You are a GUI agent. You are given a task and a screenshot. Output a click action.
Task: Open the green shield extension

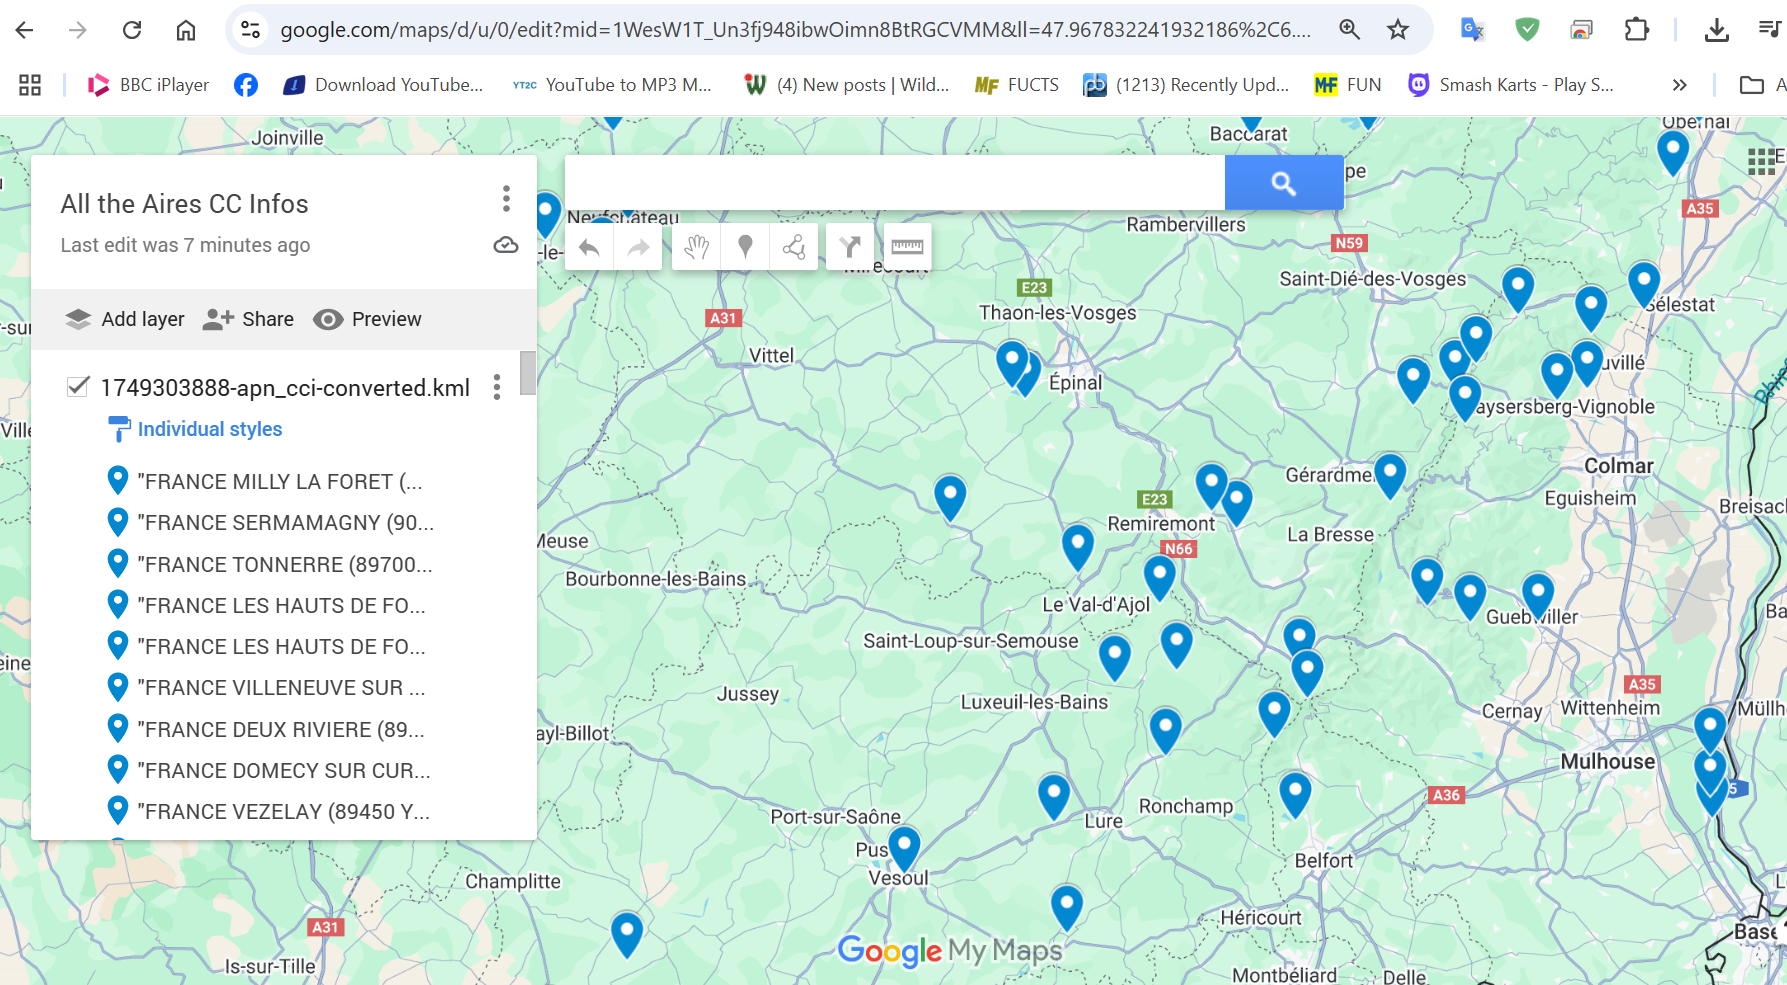pos(1527,30)
